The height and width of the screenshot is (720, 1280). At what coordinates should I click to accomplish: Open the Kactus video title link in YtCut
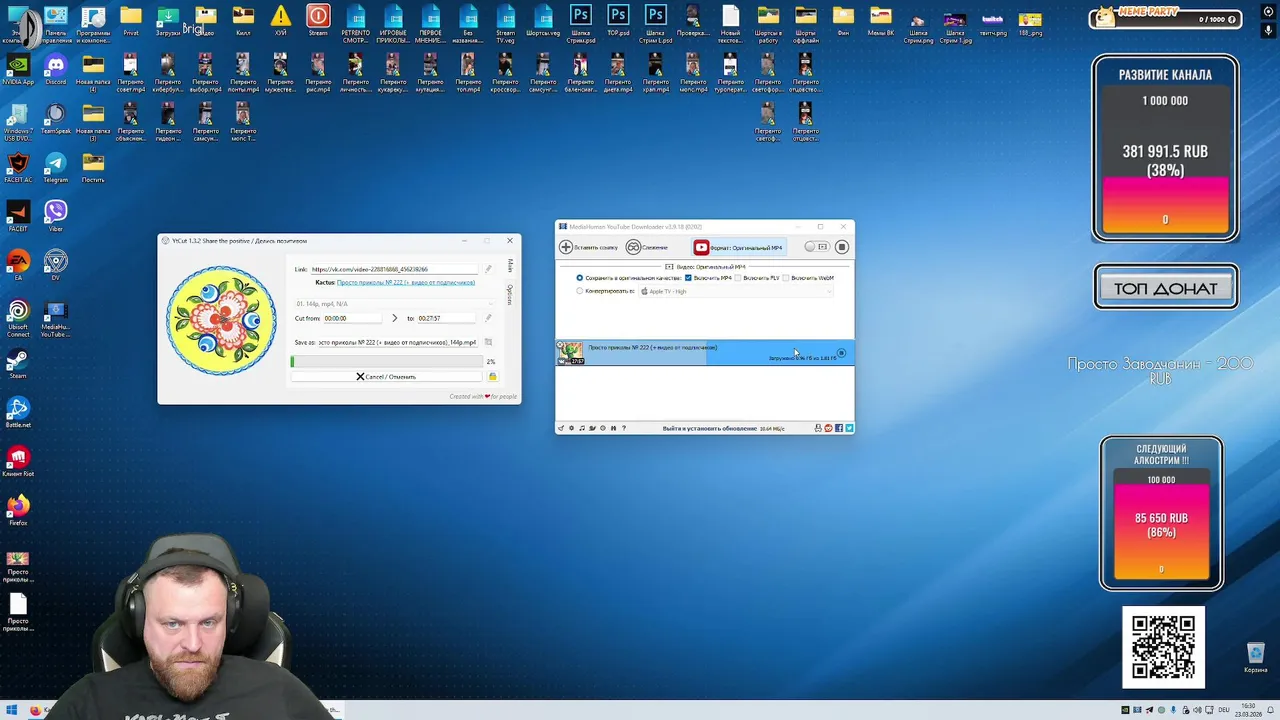click(x=406, y=283)
